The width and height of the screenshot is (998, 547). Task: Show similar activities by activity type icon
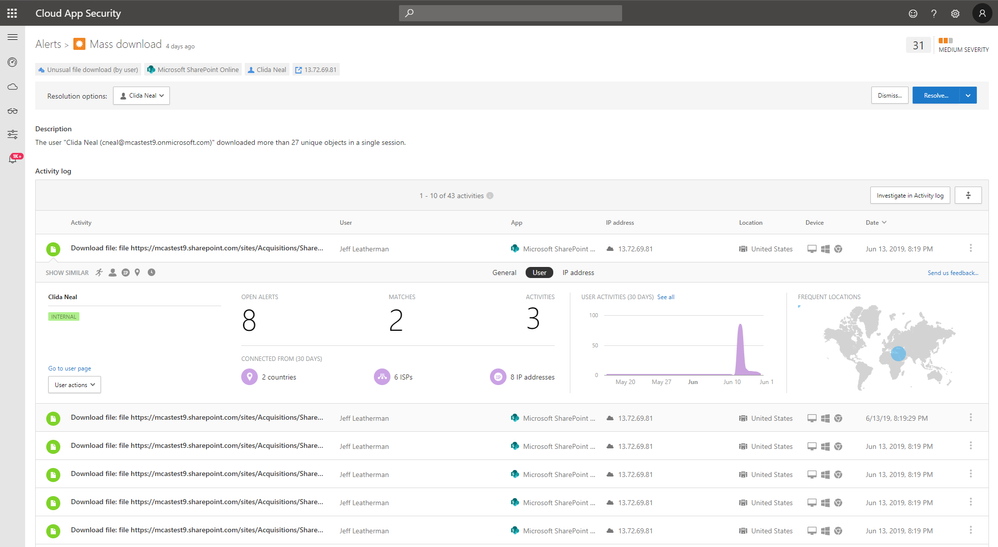point(99,273)
